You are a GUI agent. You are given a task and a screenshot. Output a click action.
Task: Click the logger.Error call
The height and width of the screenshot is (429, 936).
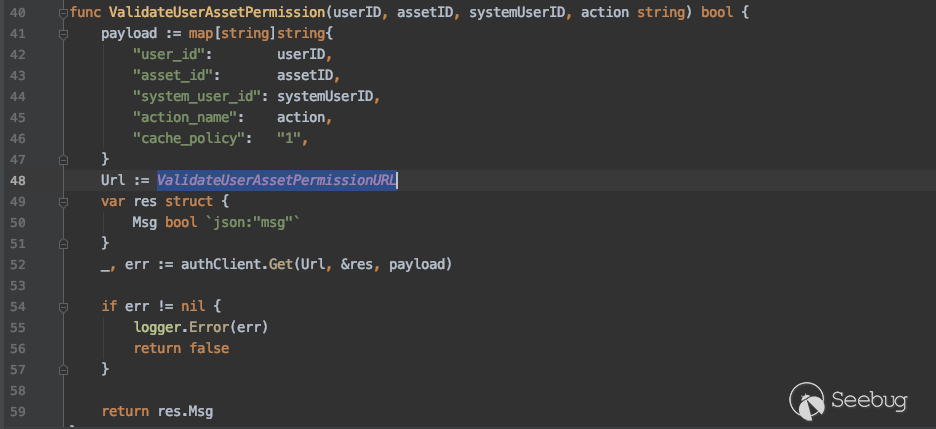click(200, 327)
